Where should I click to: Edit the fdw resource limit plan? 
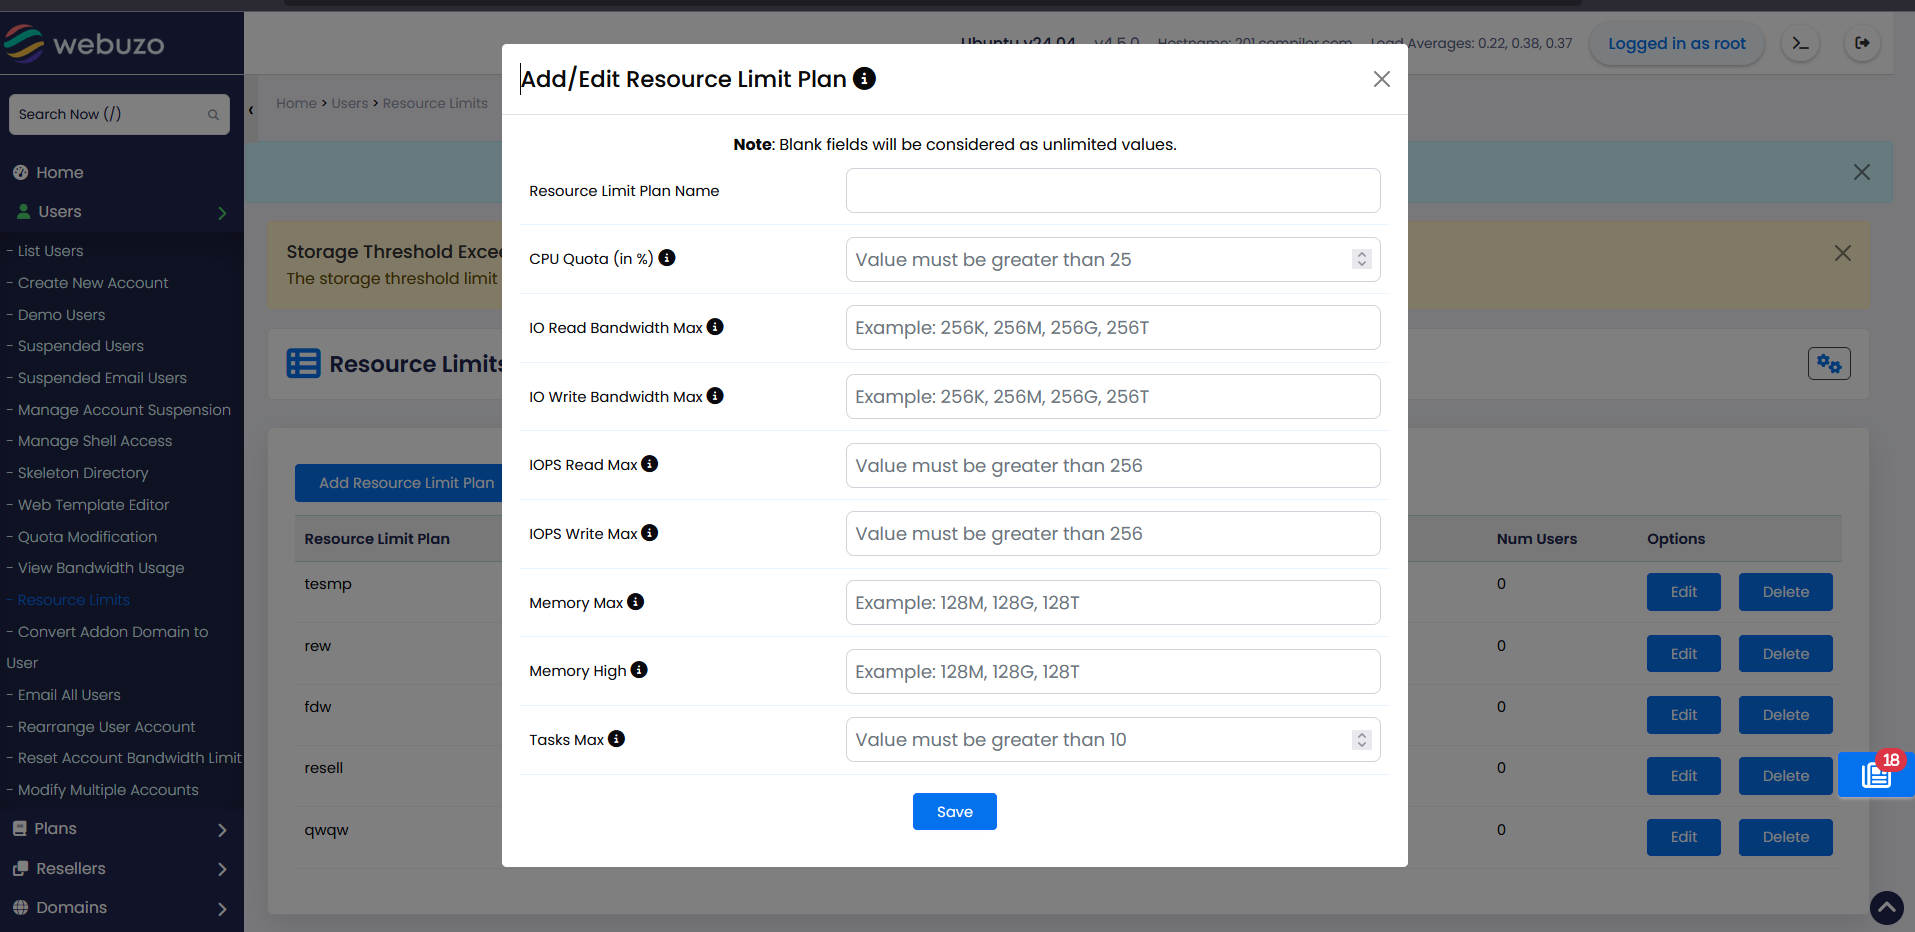1684,715
